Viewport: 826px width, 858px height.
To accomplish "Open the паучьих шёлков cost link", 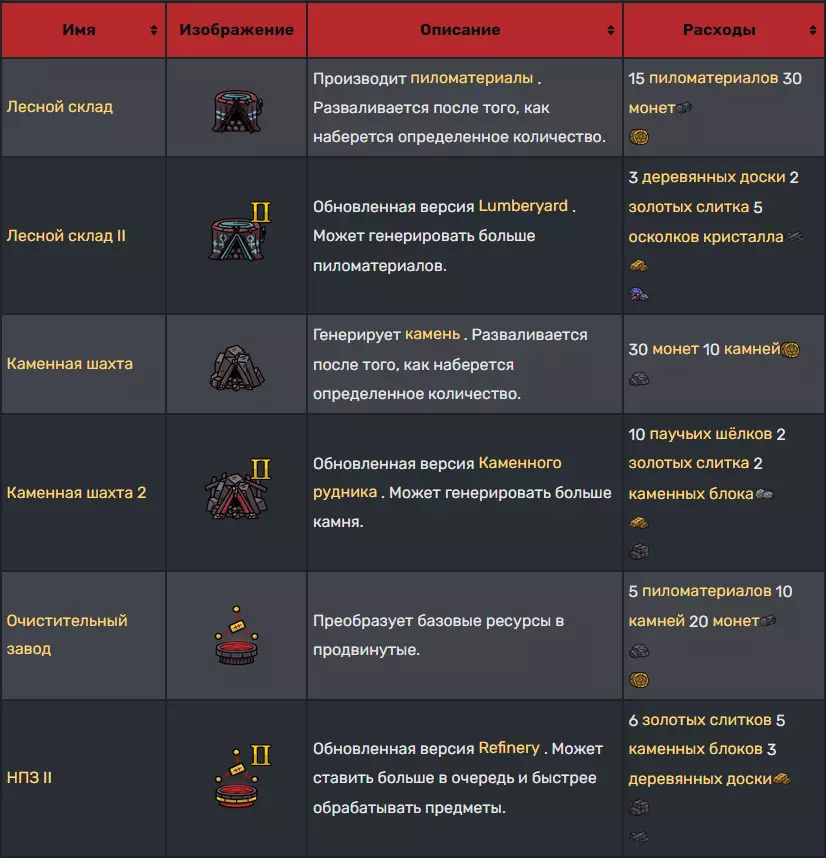I will point(710,435).
